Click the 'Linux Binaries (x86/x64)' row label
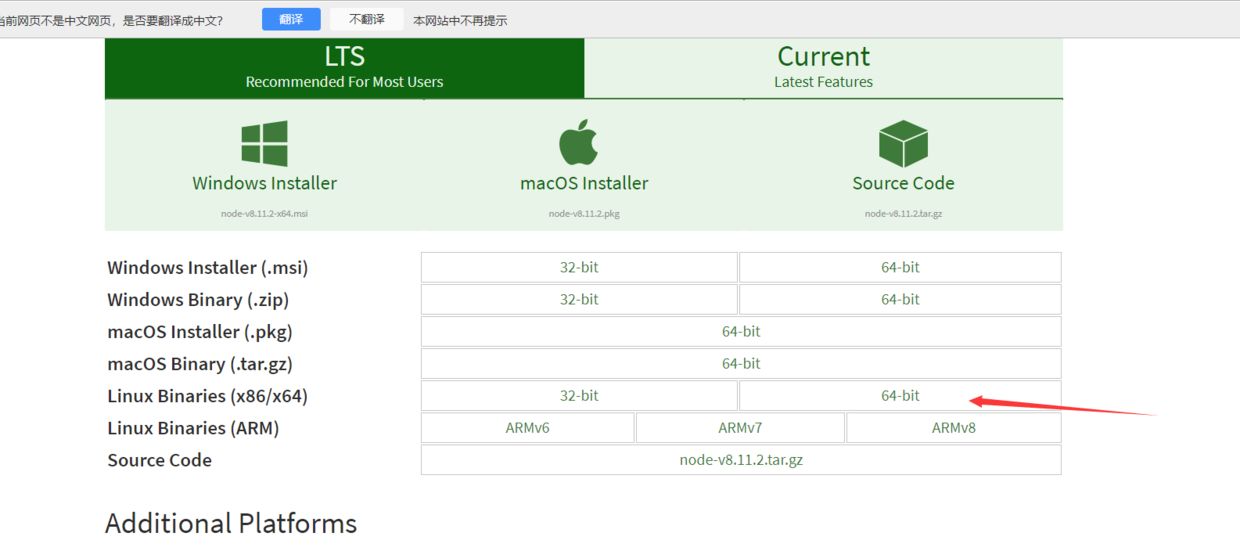1240x558 pixels. click(208, 396)
